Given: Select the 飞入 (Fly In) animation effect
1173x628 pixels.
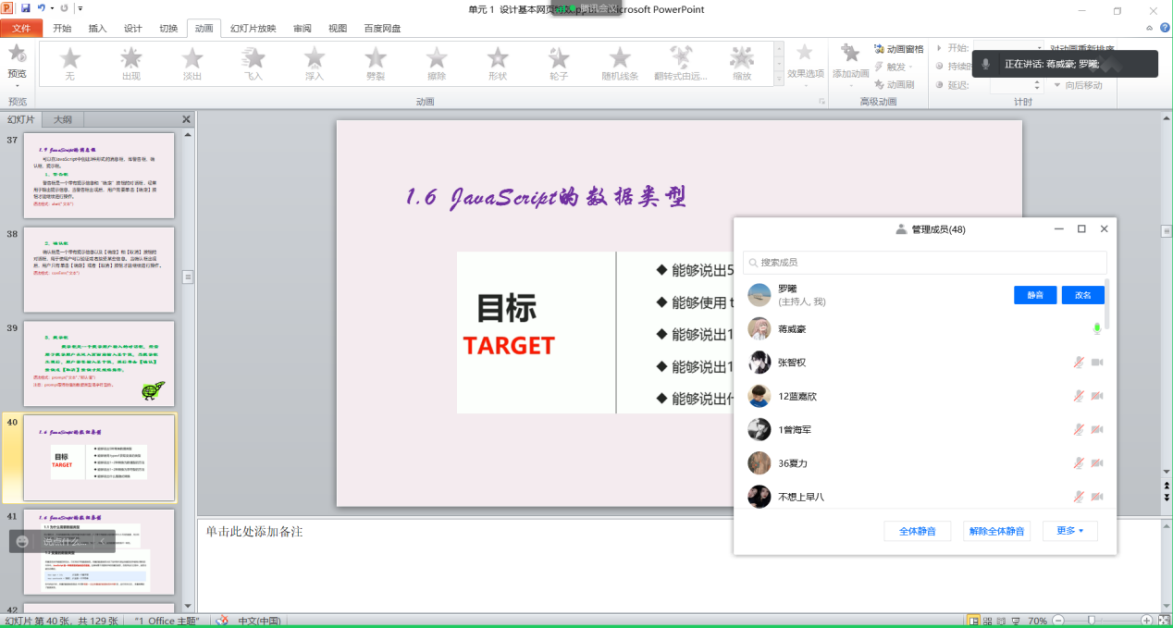Looking at the screenshot, I should 253,61.
